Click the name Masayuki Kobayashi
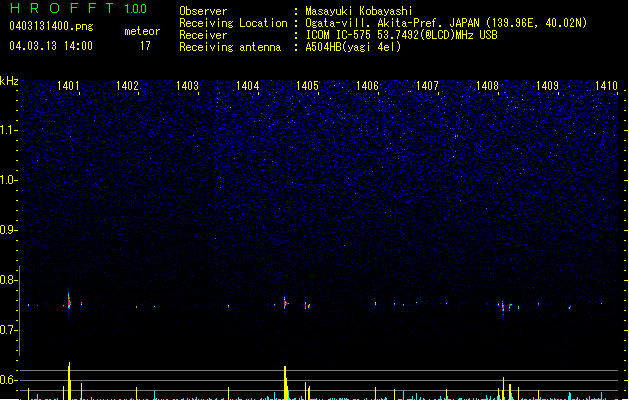The image size is (629, 400). point(359,11)
